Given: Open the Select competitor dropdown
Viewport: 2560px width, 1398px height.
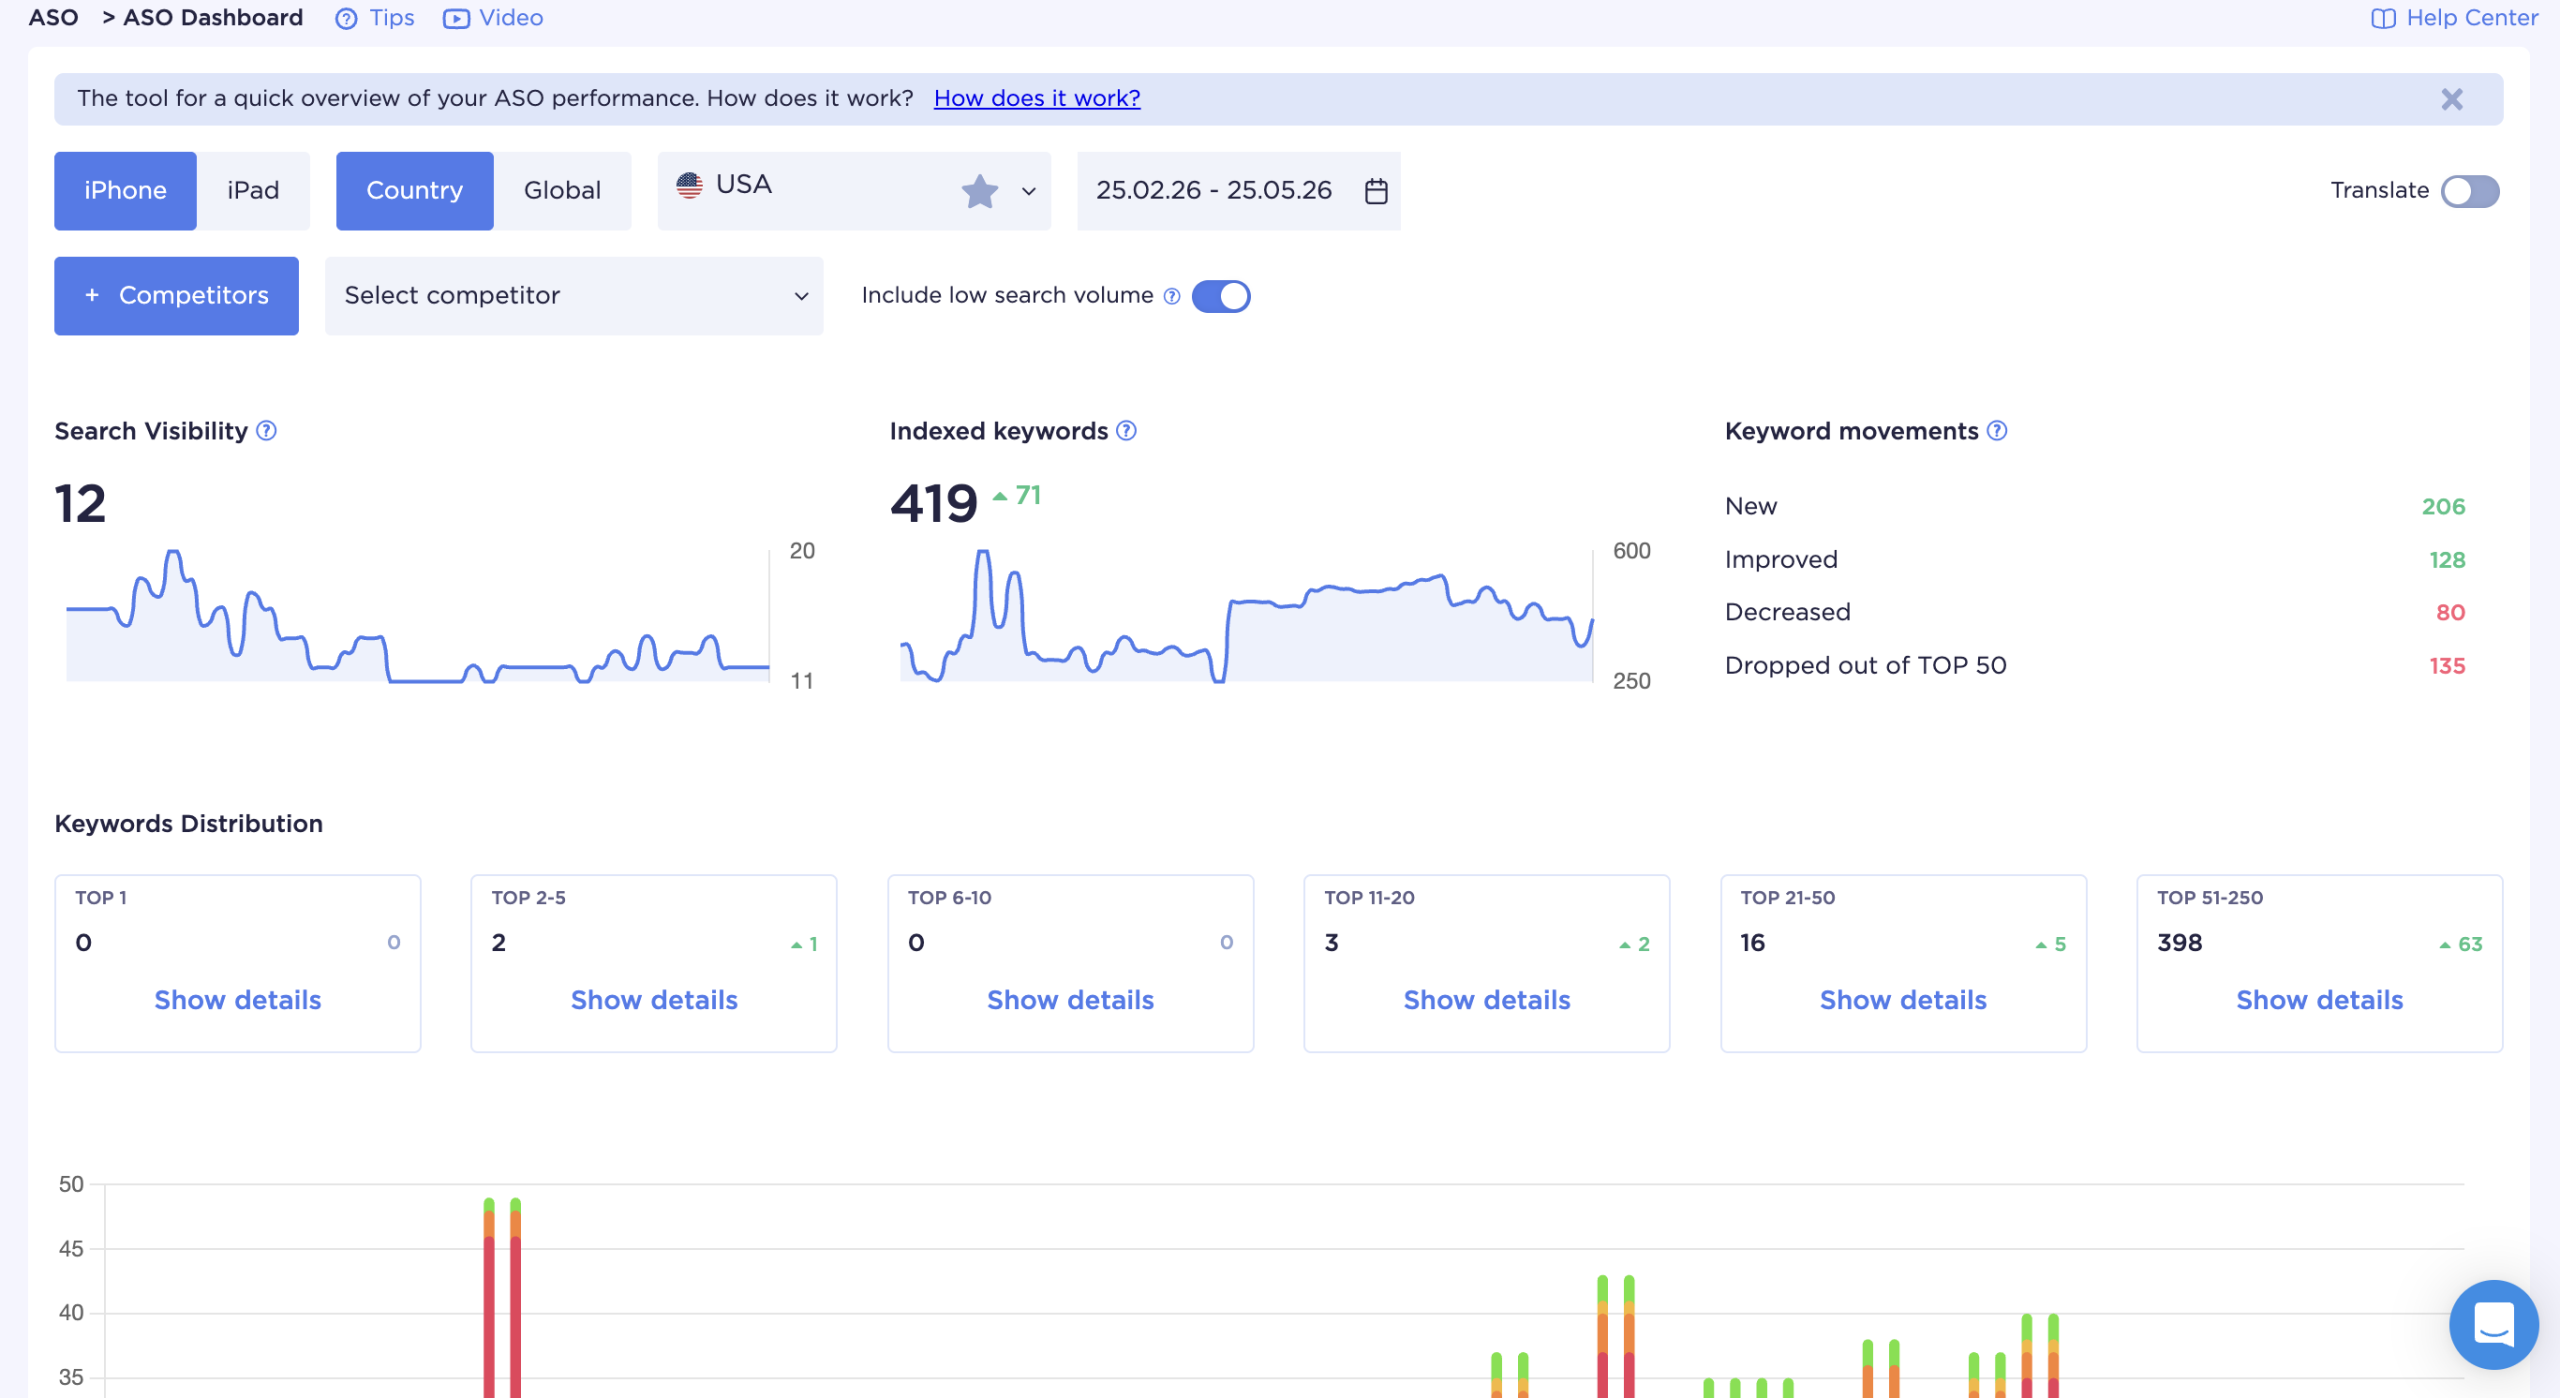Looking at the screenshot, I should click(x=574, y=296).
